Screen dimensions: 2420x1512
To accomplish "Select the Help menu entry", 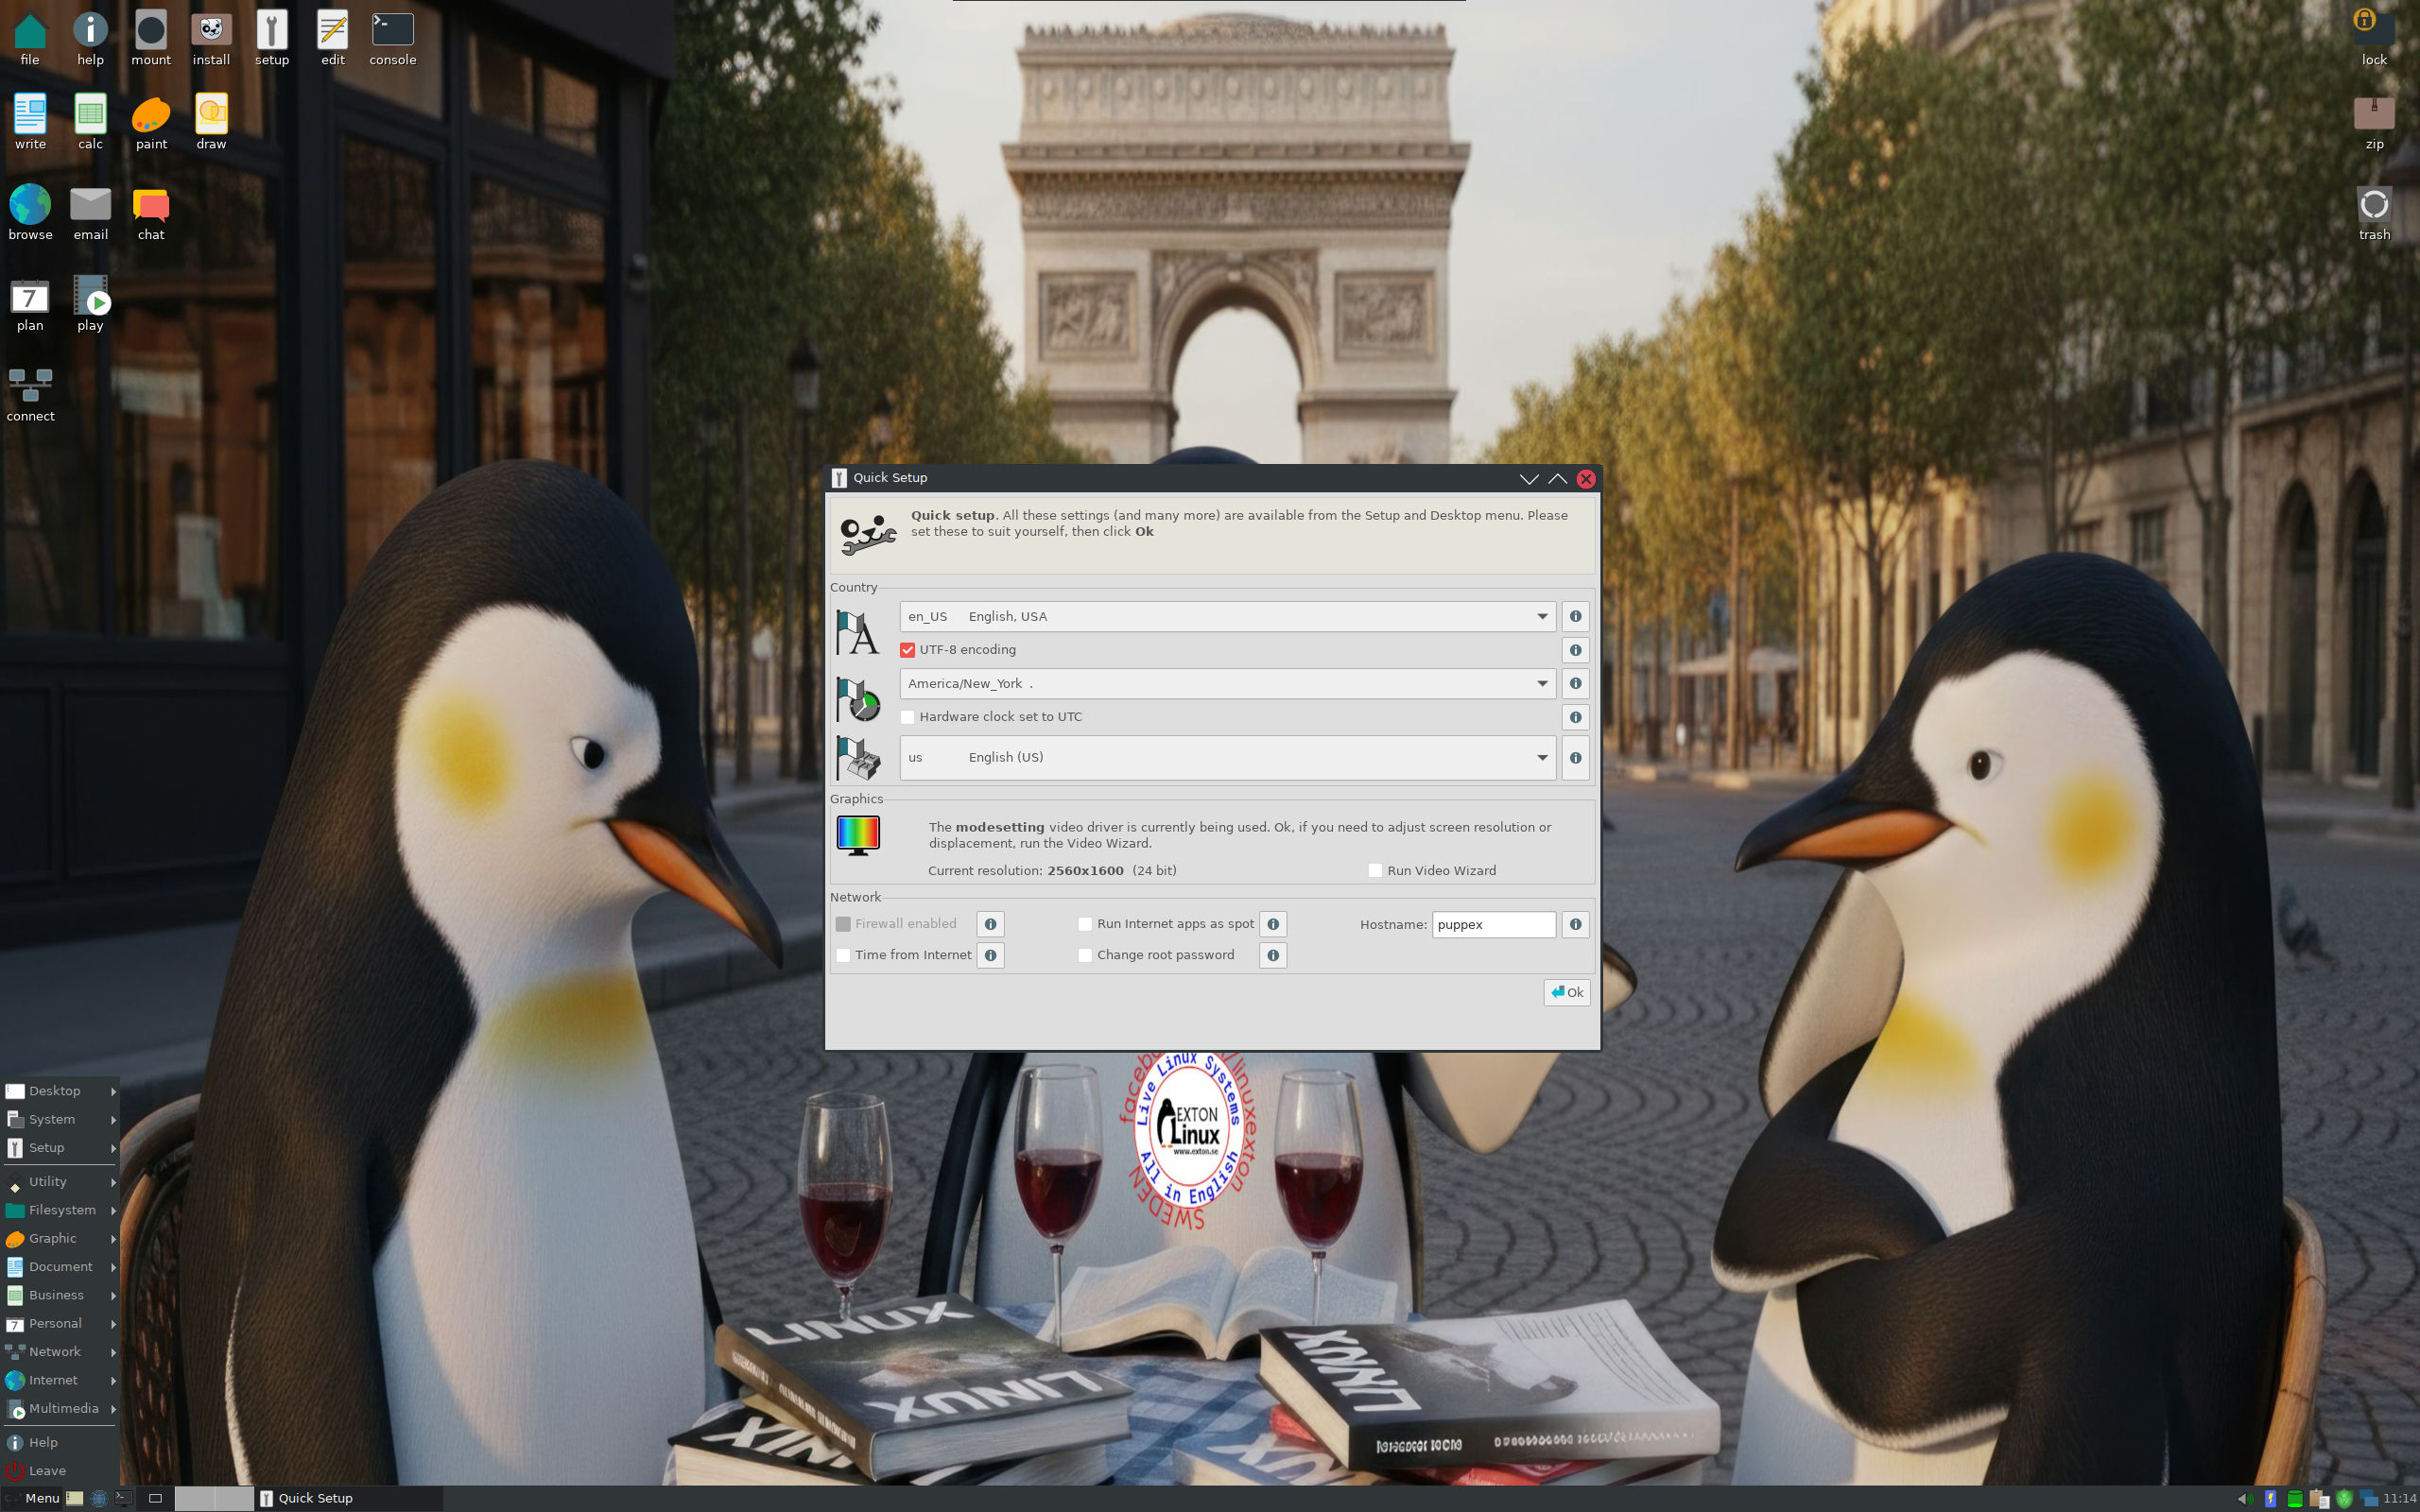I will tap(60, 1442).
